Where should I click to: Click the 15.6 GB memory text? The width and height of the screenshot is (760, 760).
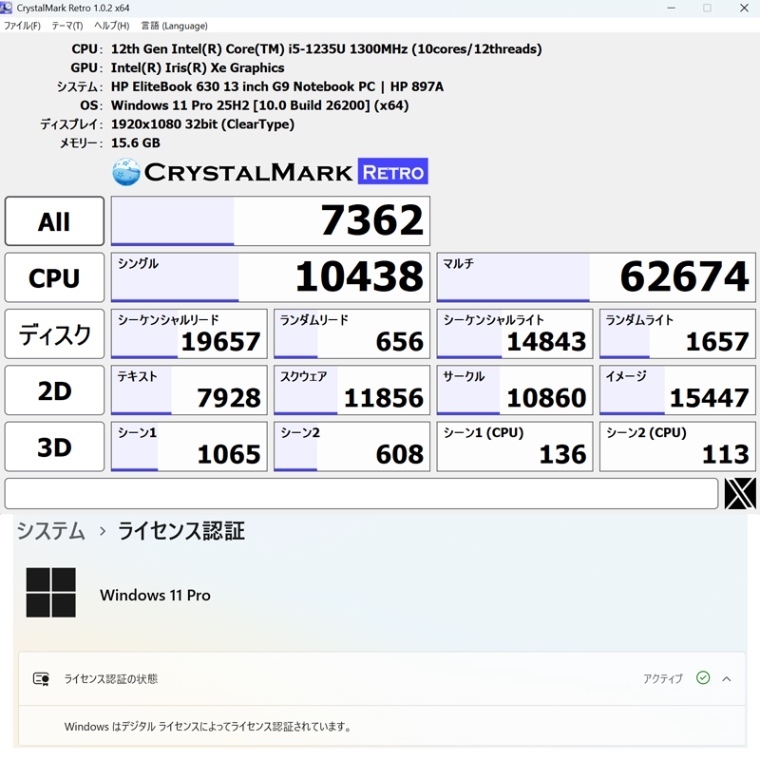pos(135,143)
